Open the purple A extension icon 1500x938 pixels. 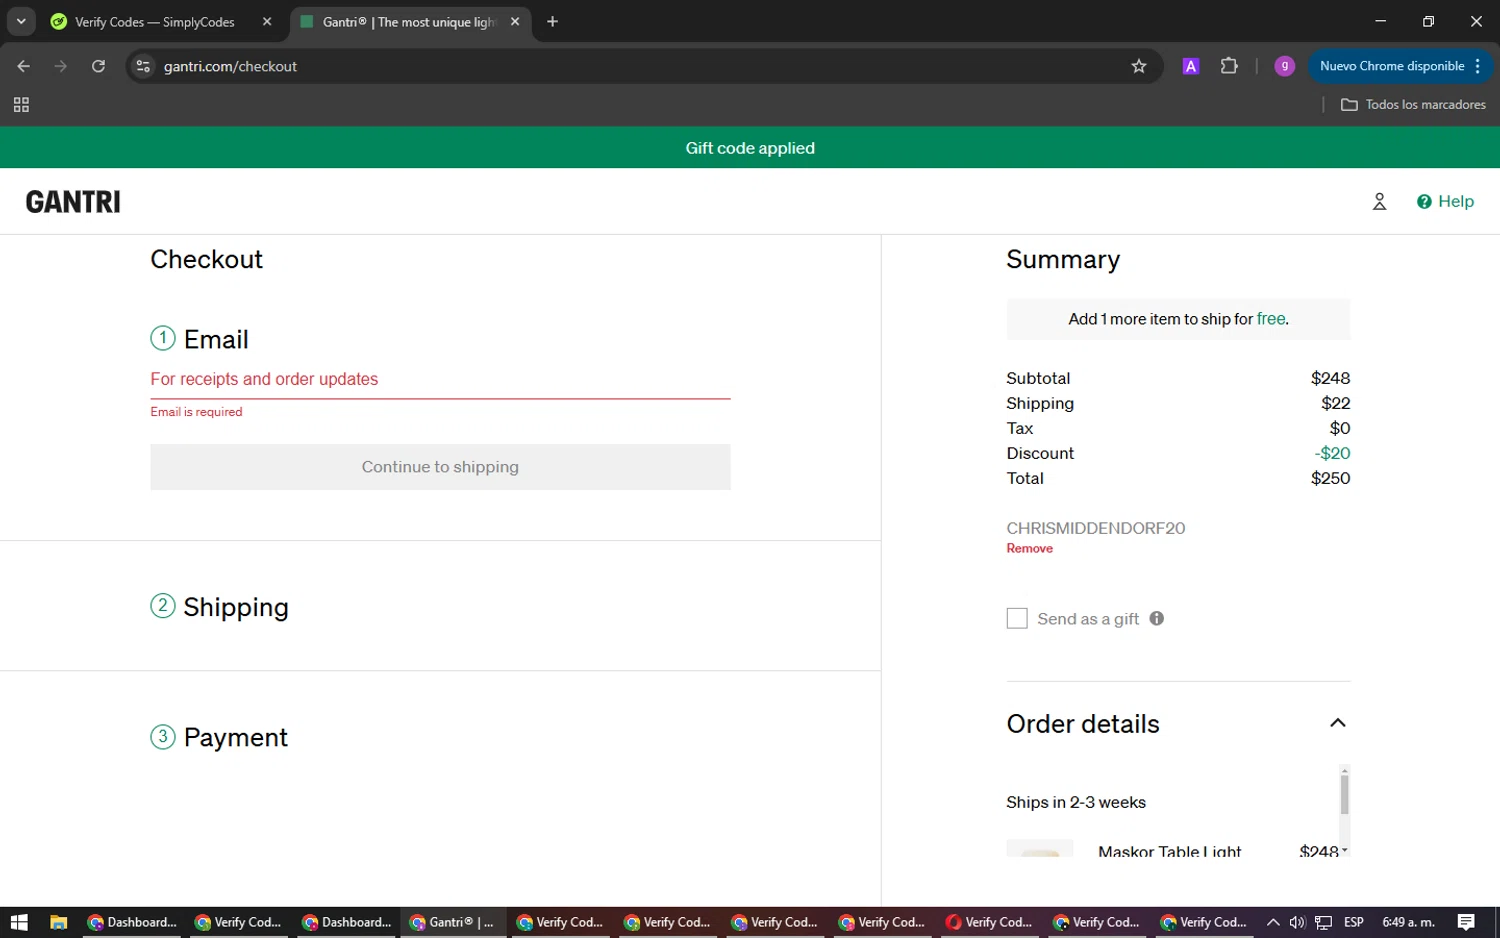(1190, 66)
